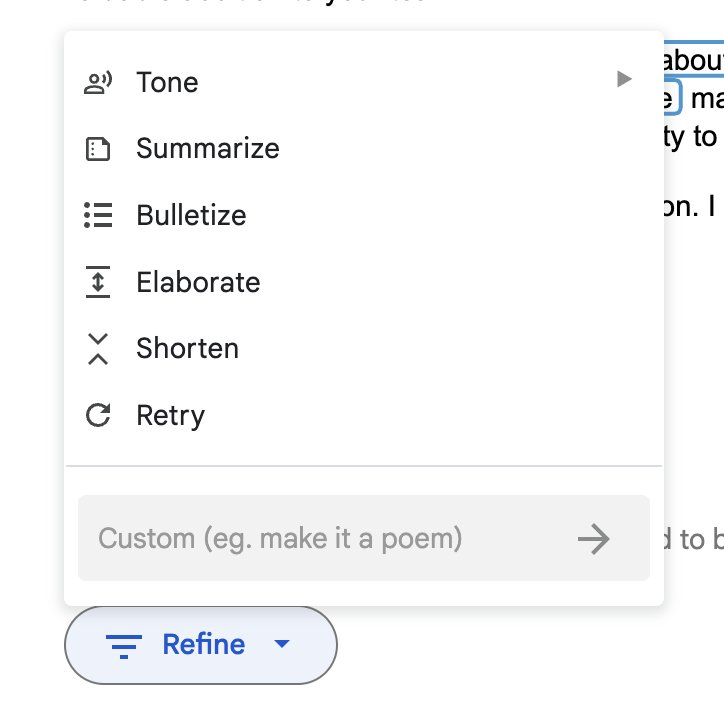Viewport: 724px width, 708px height.
Task: Click the Bulletize list icon
Action: coord(98,215)
